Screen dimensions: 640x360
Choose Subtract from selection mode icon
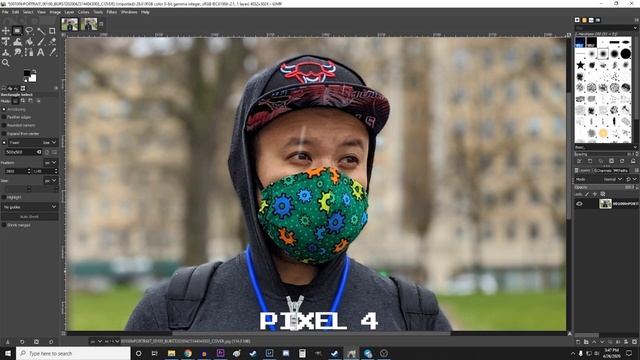point(31,101)
